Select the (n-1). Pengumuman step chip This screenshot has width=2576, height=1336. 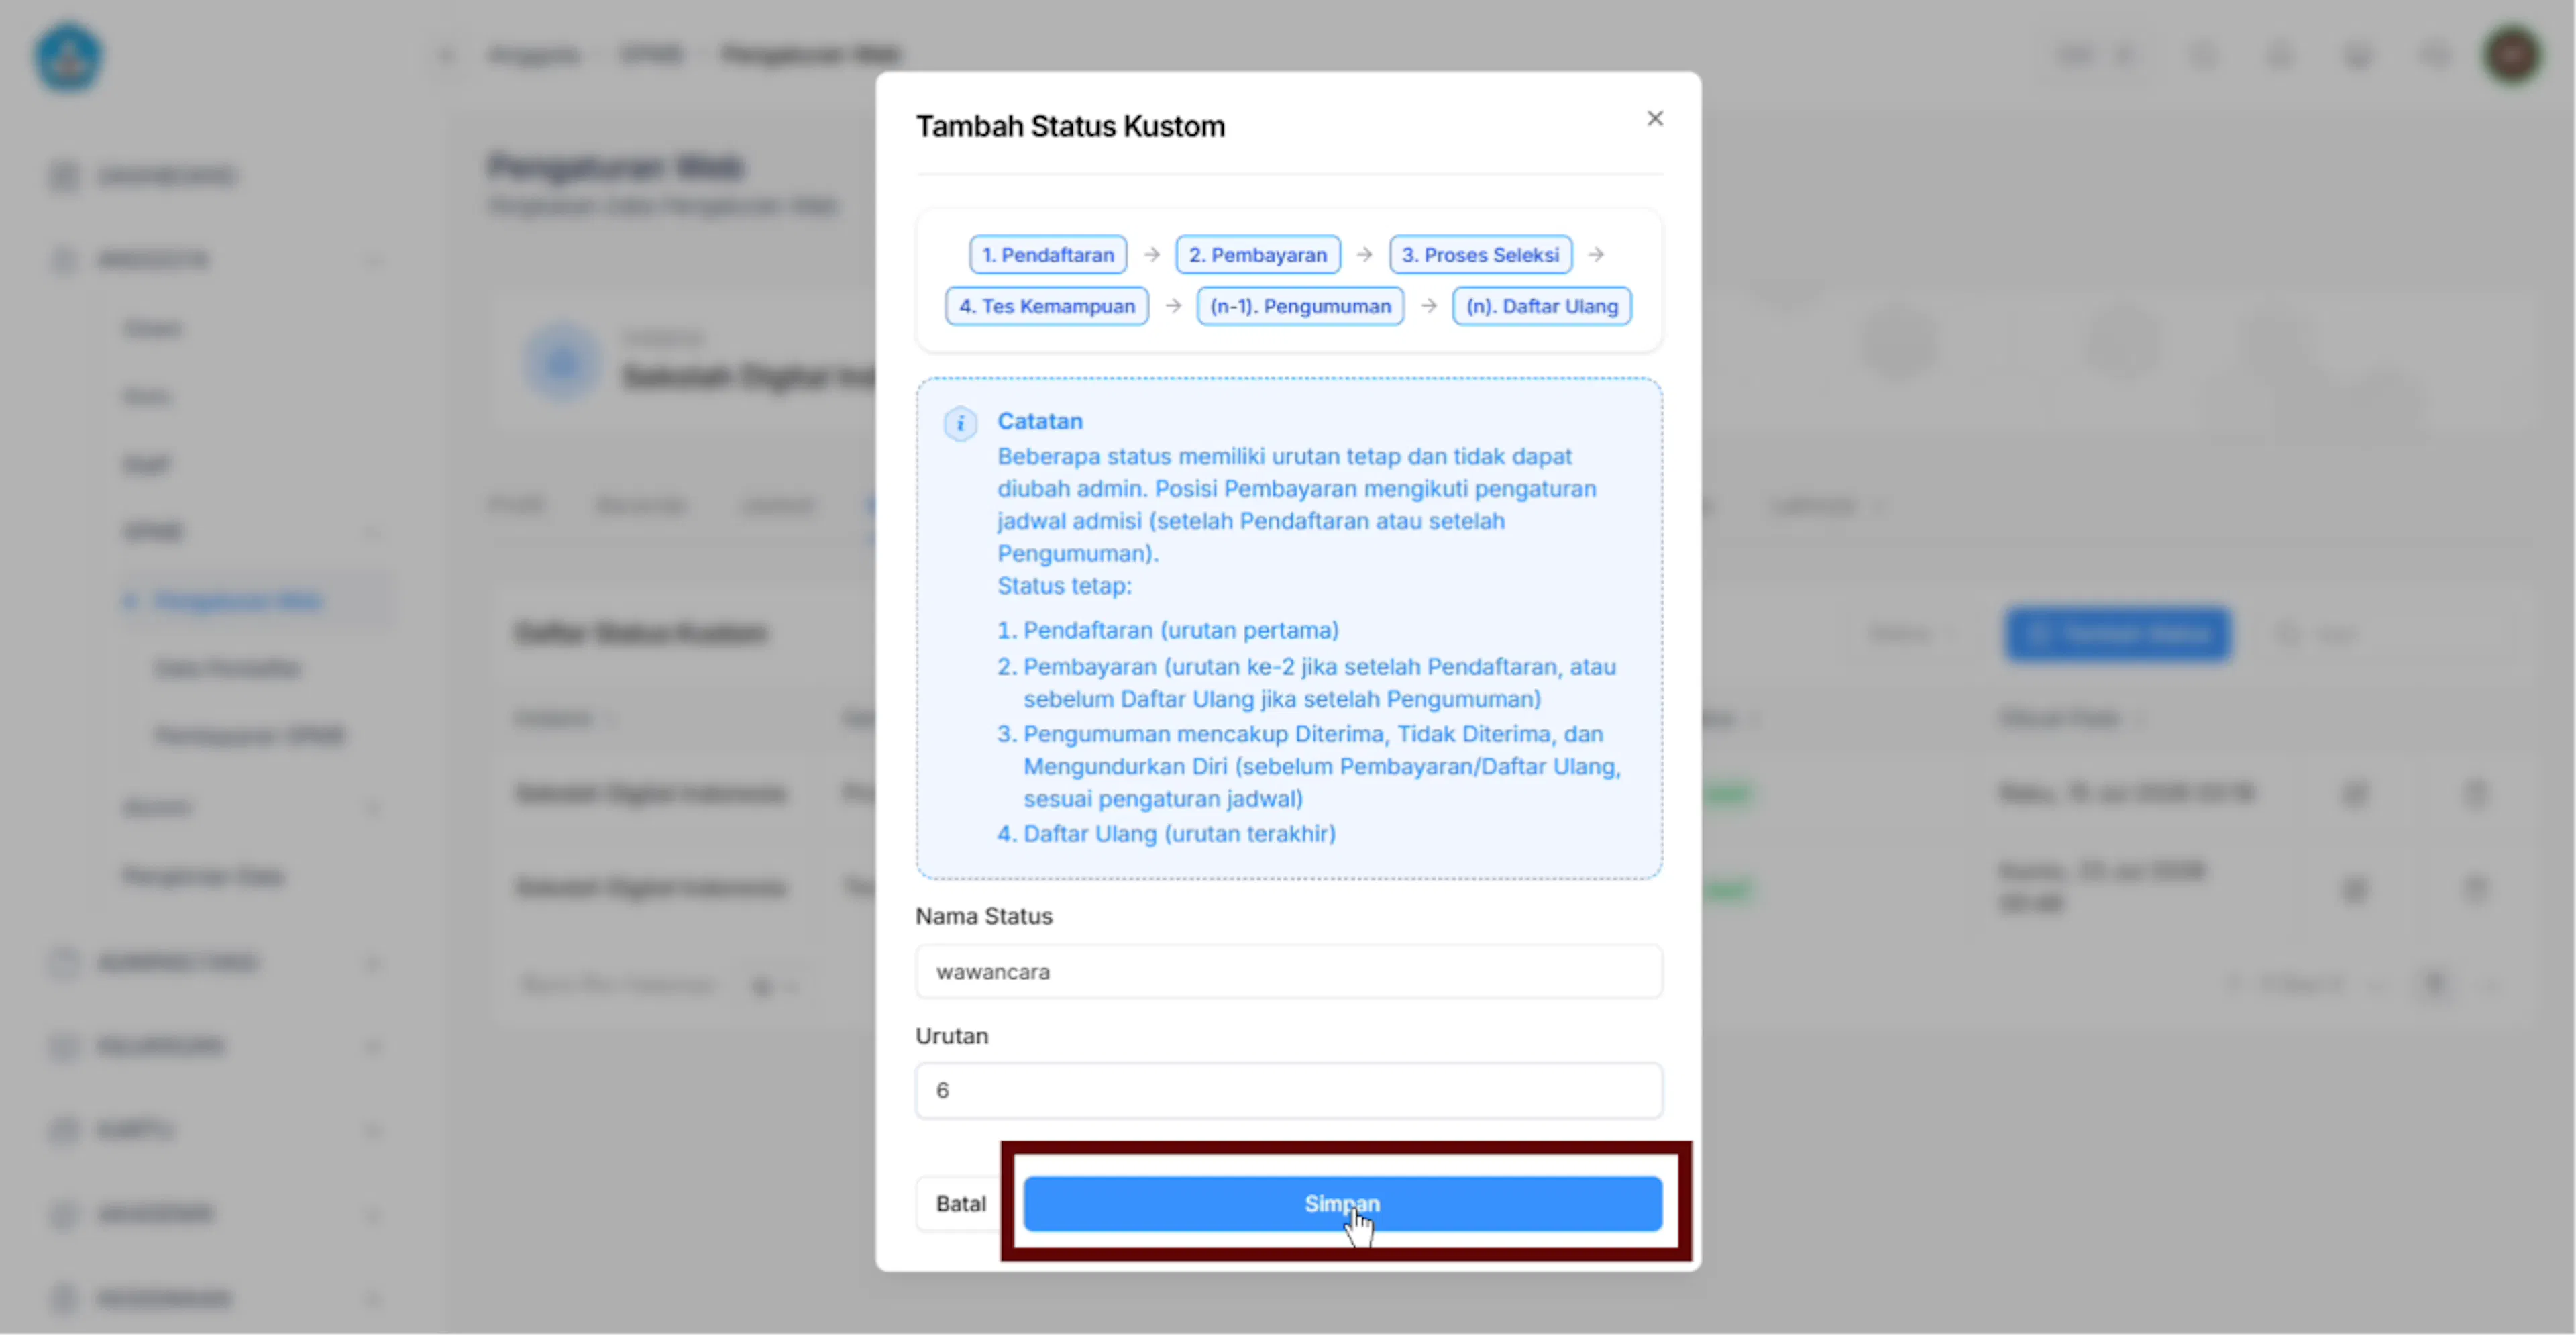coord(1300,306)
